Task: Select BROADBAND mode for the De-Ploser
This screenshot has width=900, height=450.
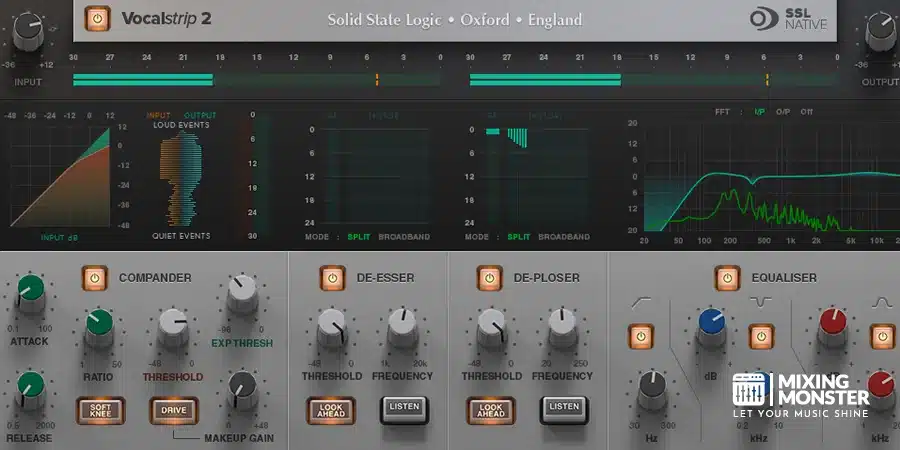Action: coord(564,236)
